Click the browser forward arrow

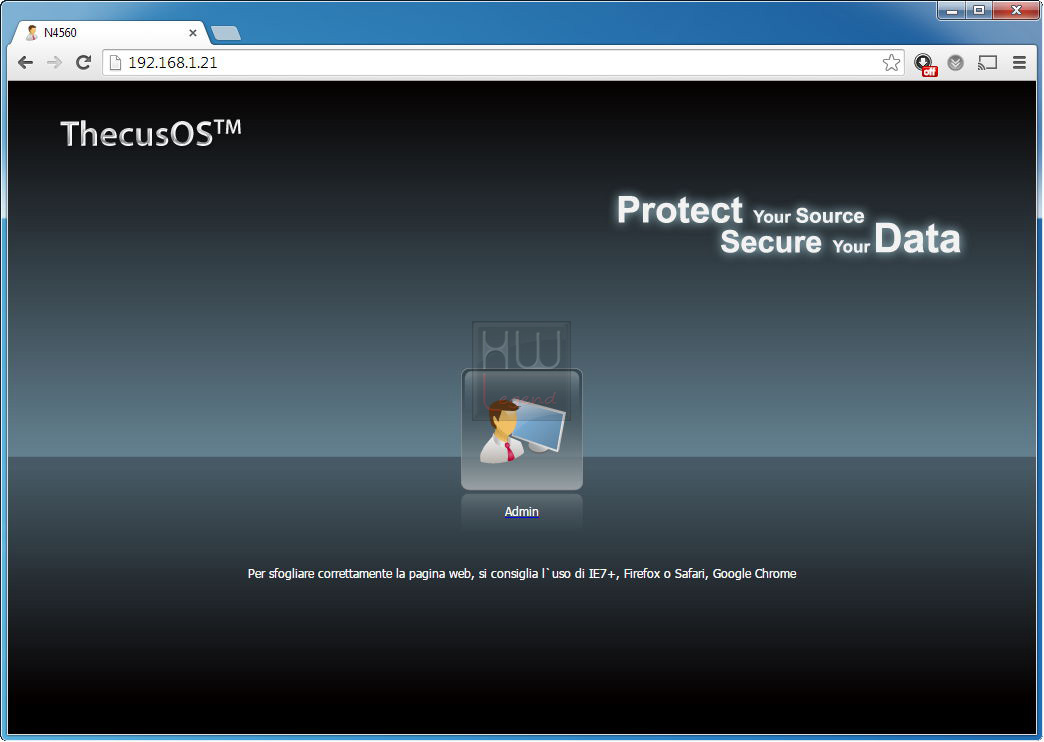pos(55,63)
